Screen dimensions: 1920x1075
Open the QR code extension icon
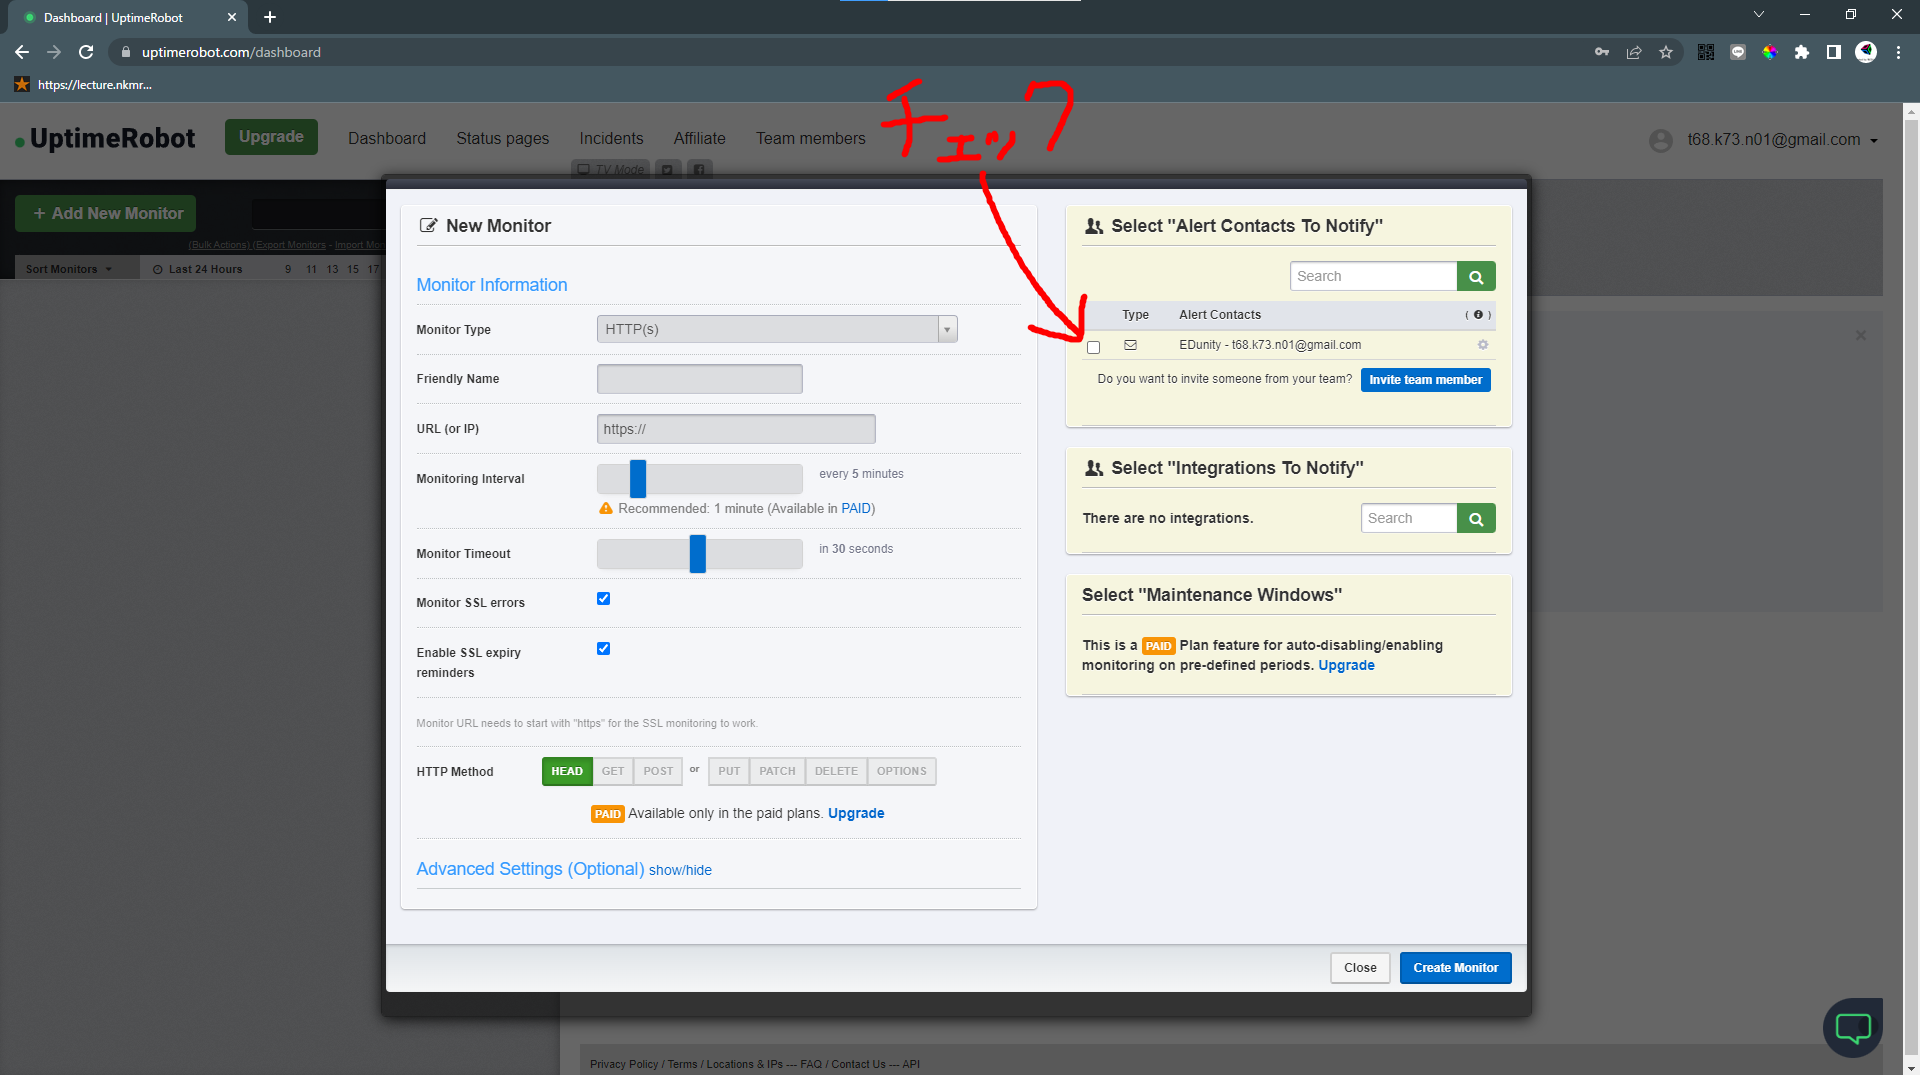pyautogui.click(x=1706, y=52)
